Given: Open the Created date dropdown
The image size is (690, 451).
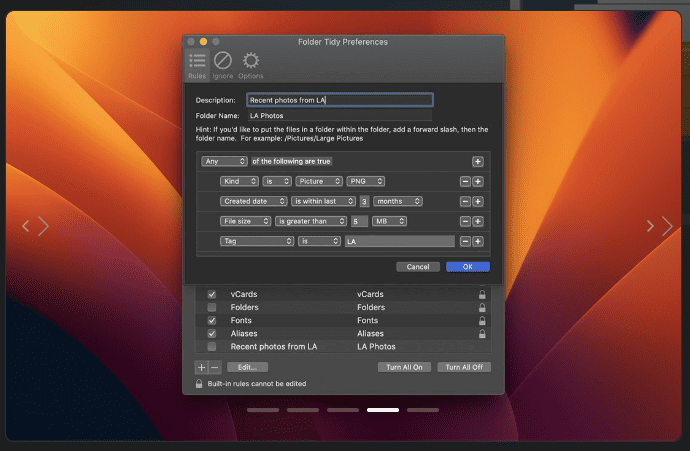Looking at the screenshot, I should 253,201.
